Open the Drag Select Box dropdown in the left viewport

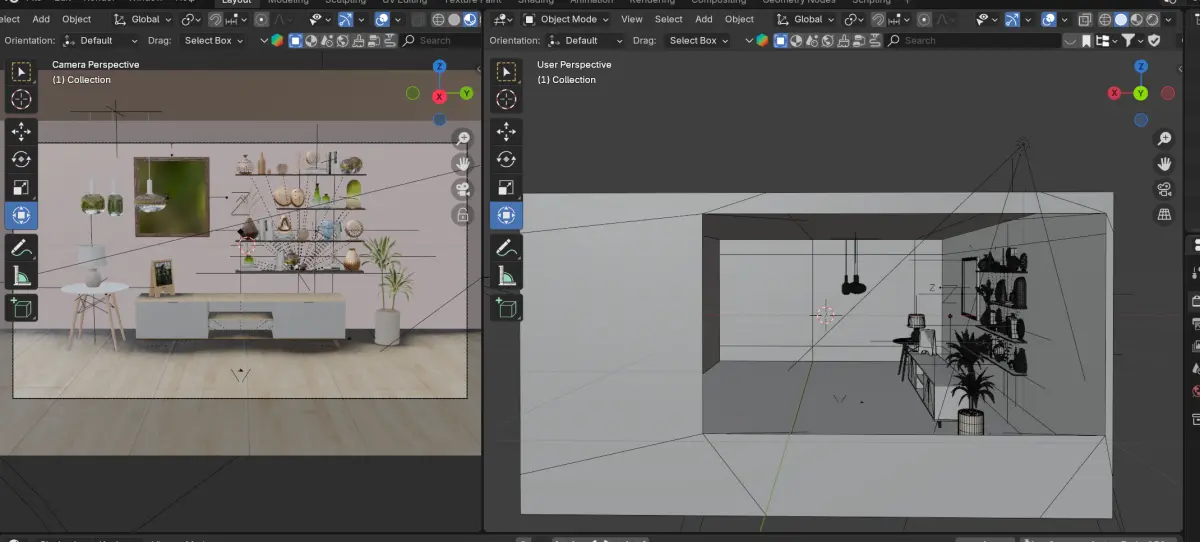click(213, 40)
